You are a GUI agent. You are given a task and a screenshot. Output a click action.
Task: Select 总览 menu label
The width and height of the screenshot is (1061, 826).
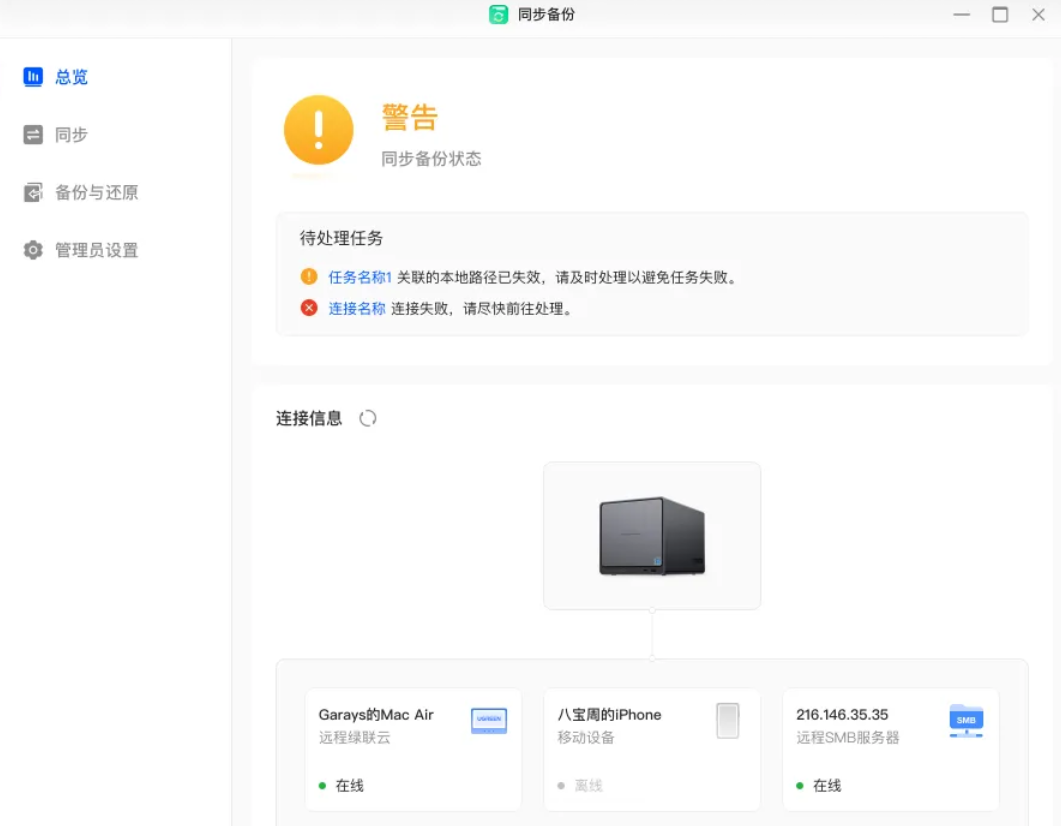point(71,77)
